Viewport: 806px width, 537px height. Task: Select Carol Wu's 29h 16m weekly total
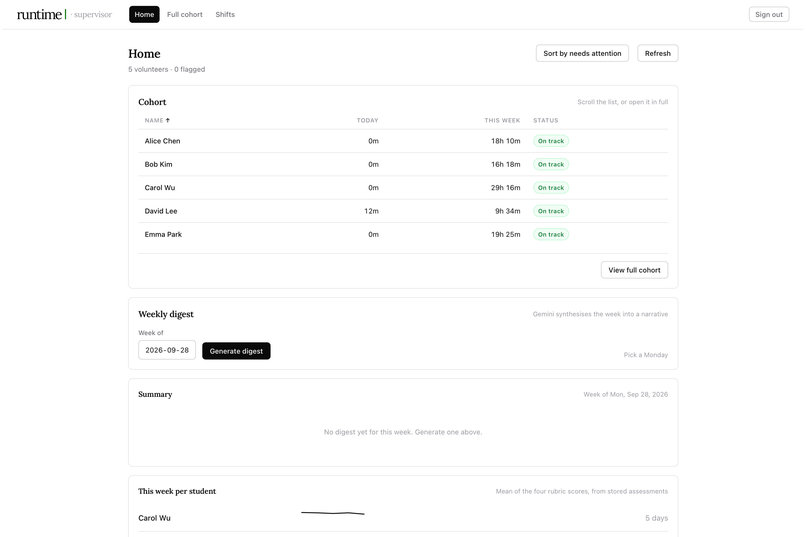(505, 188)
